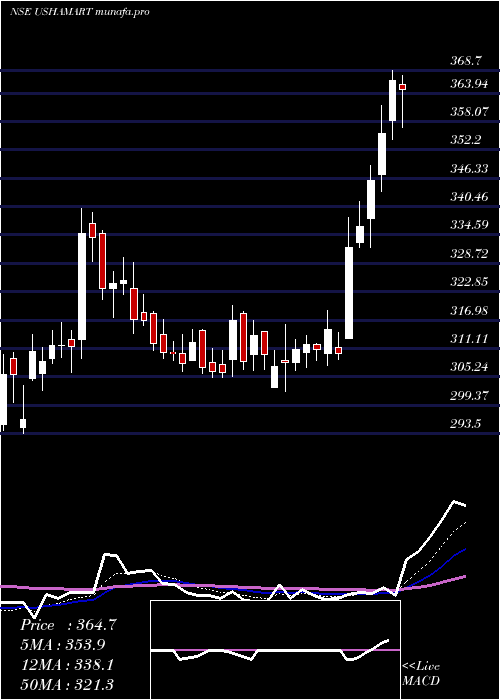Image resolution: width=500 pixels, height=700 pixels.
Task: Click the last red candlestick near 363.94
Action: (x=402, y=87)
